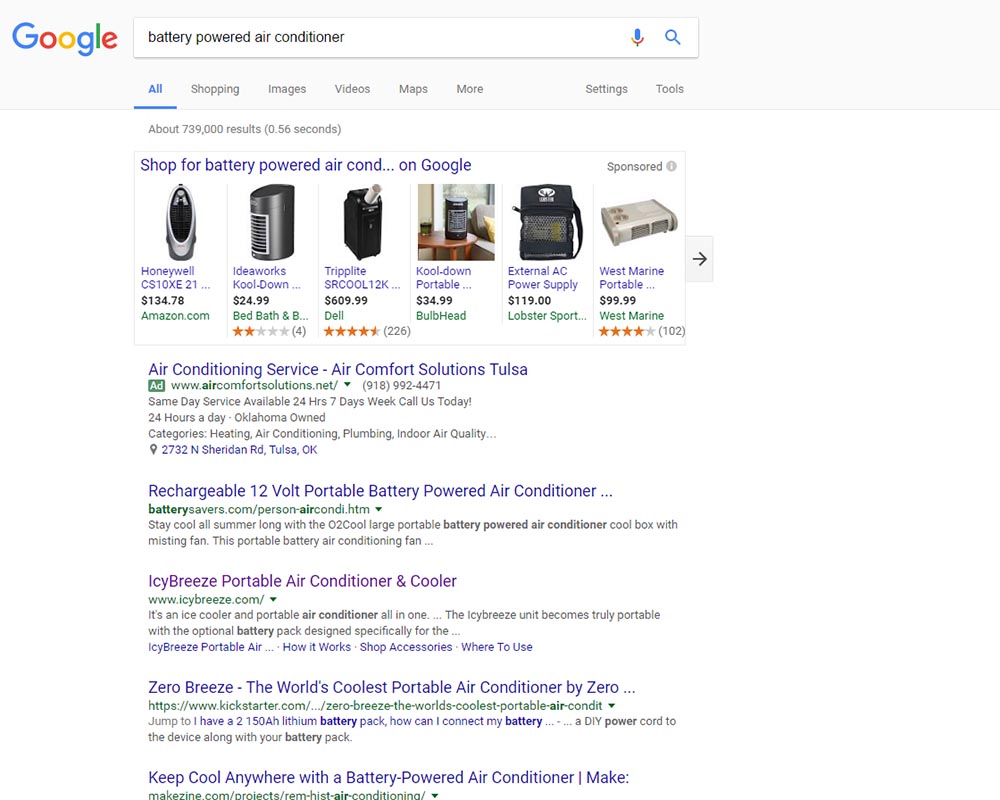Open search Tools menu
1000x800 pixels.
670,89
